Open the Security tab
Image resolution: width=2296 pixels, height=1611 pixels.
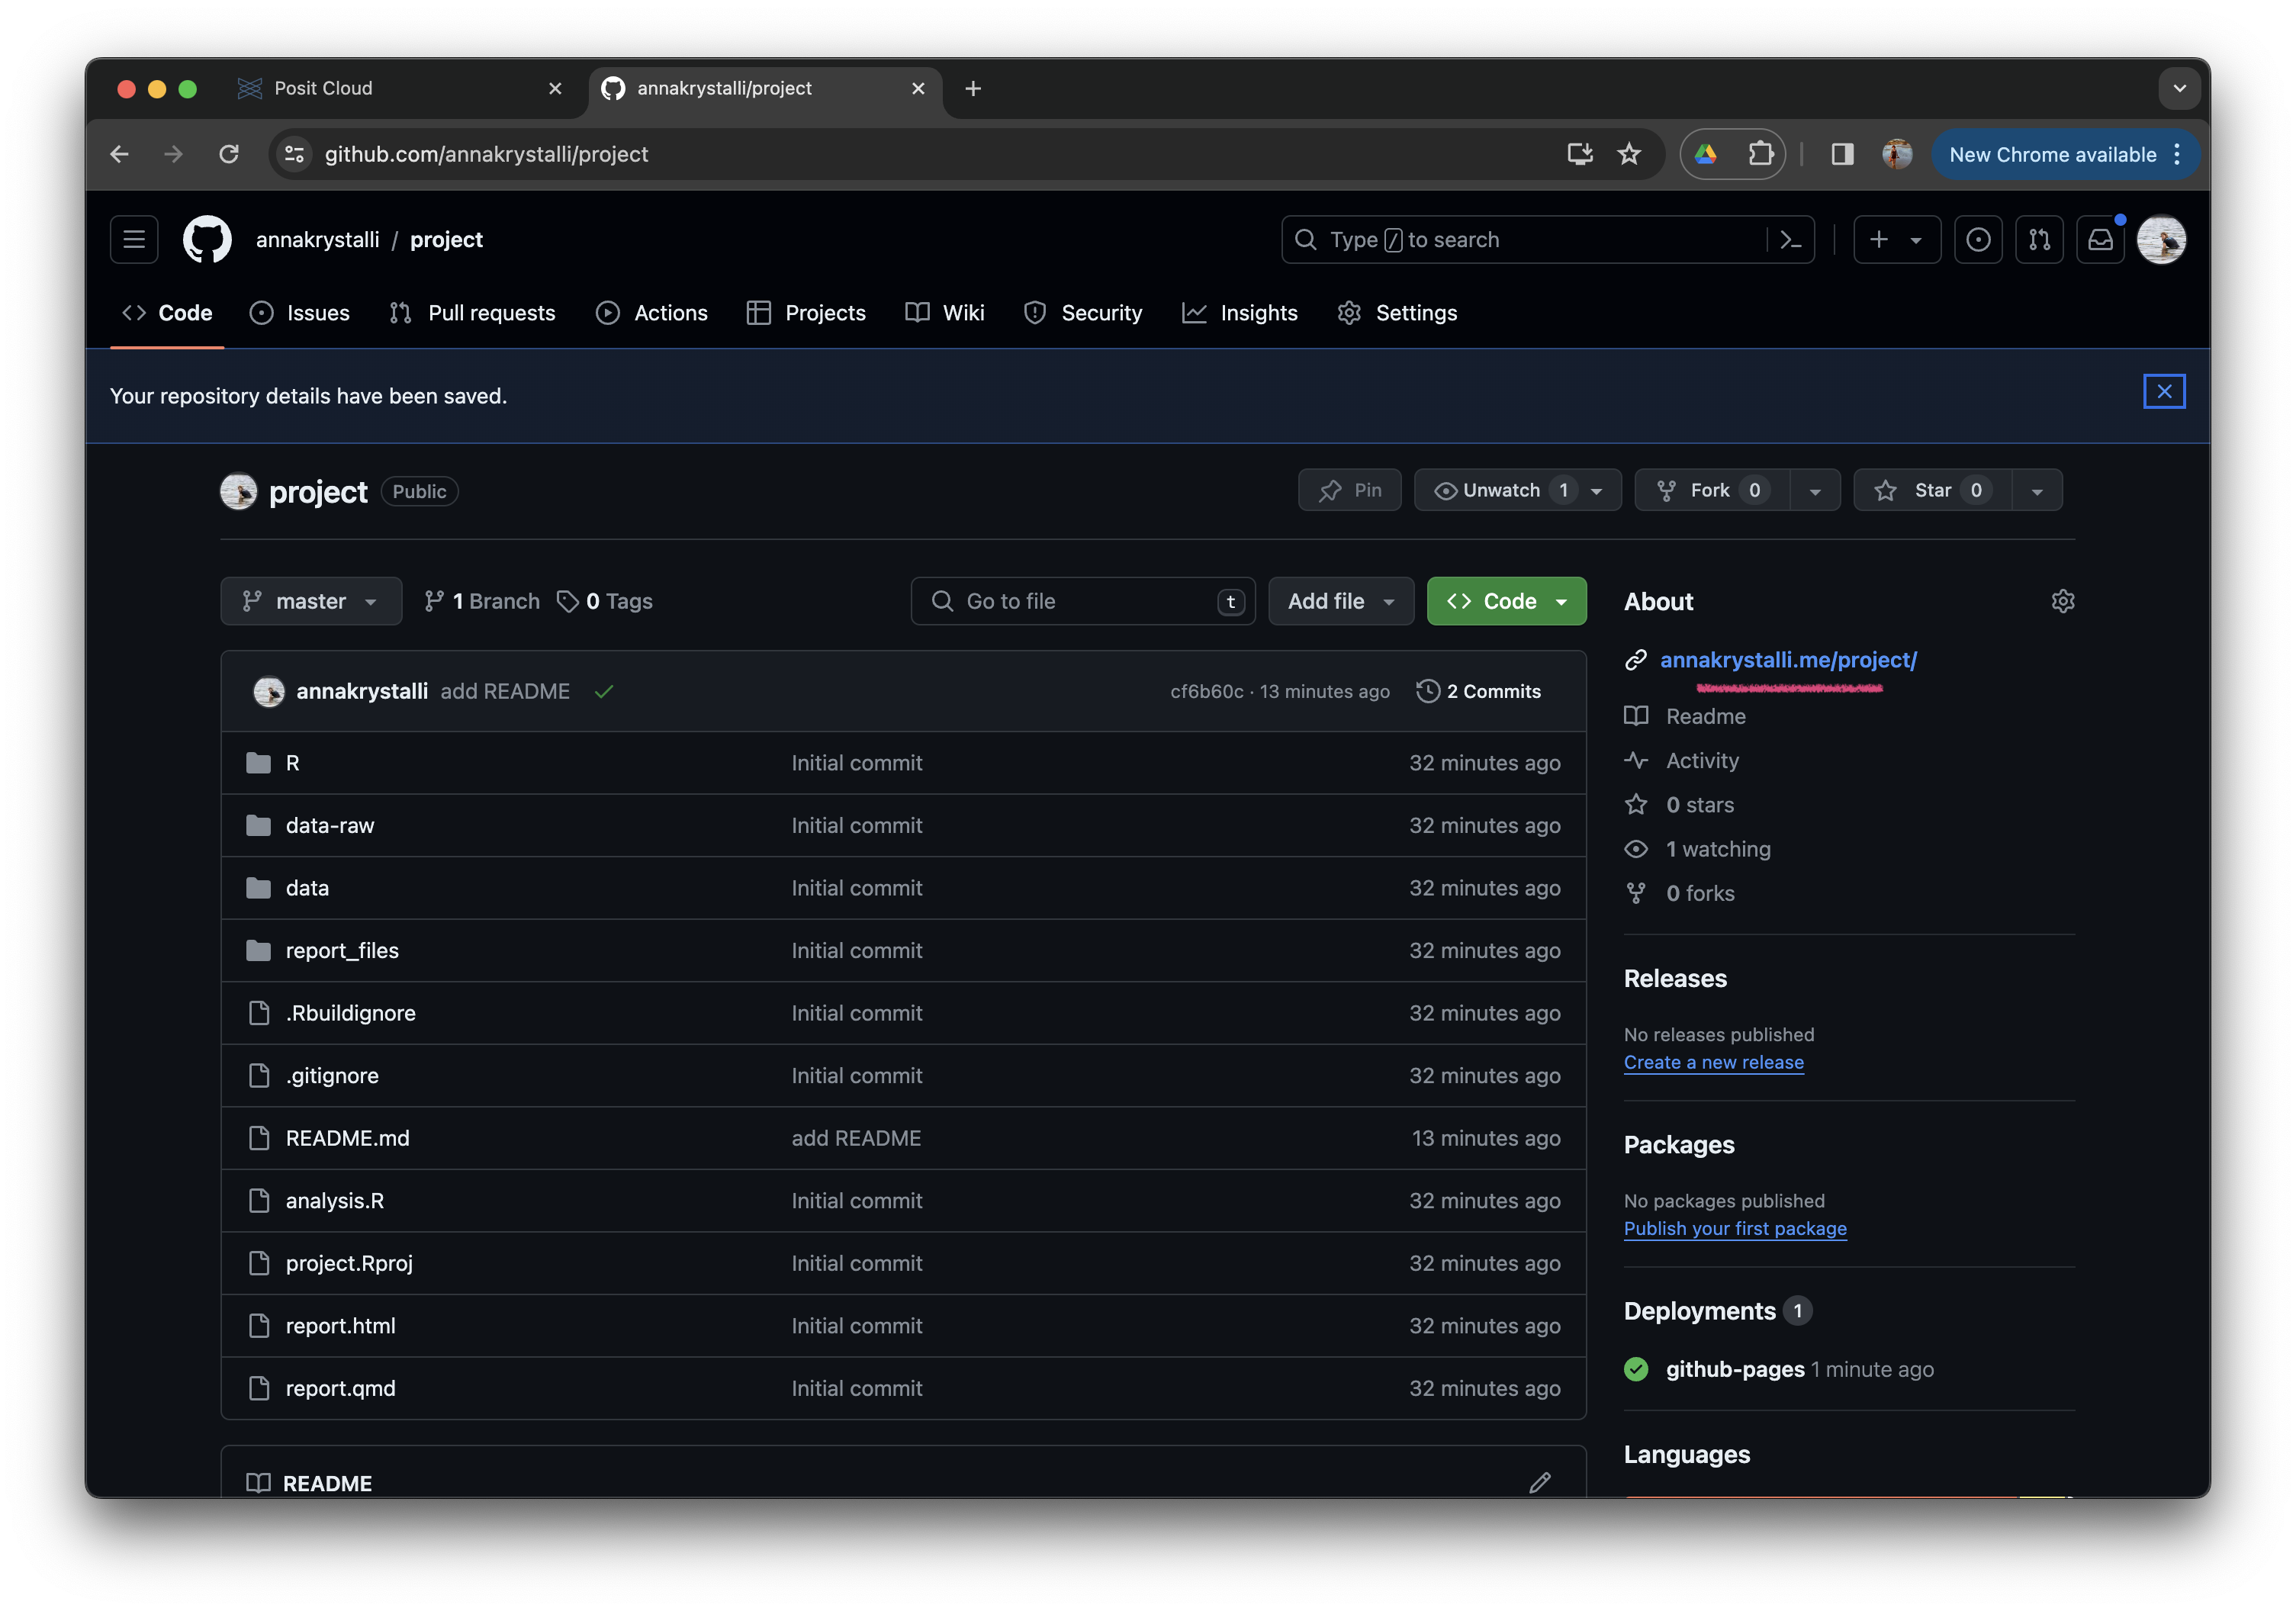pyautogui.click(x=1083, y=313)
